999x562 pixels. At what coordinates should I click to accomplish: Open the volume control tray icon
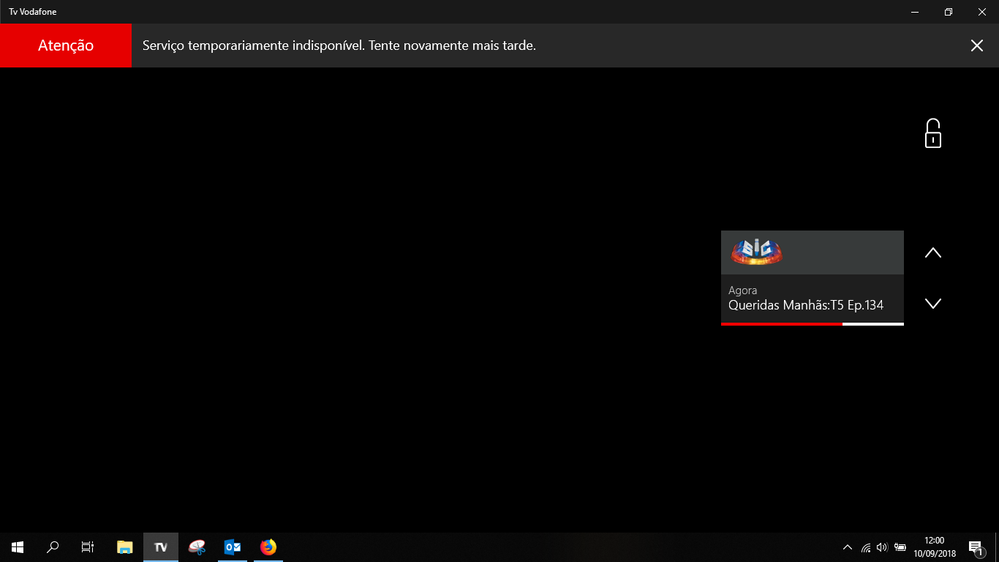coord(882,547)
